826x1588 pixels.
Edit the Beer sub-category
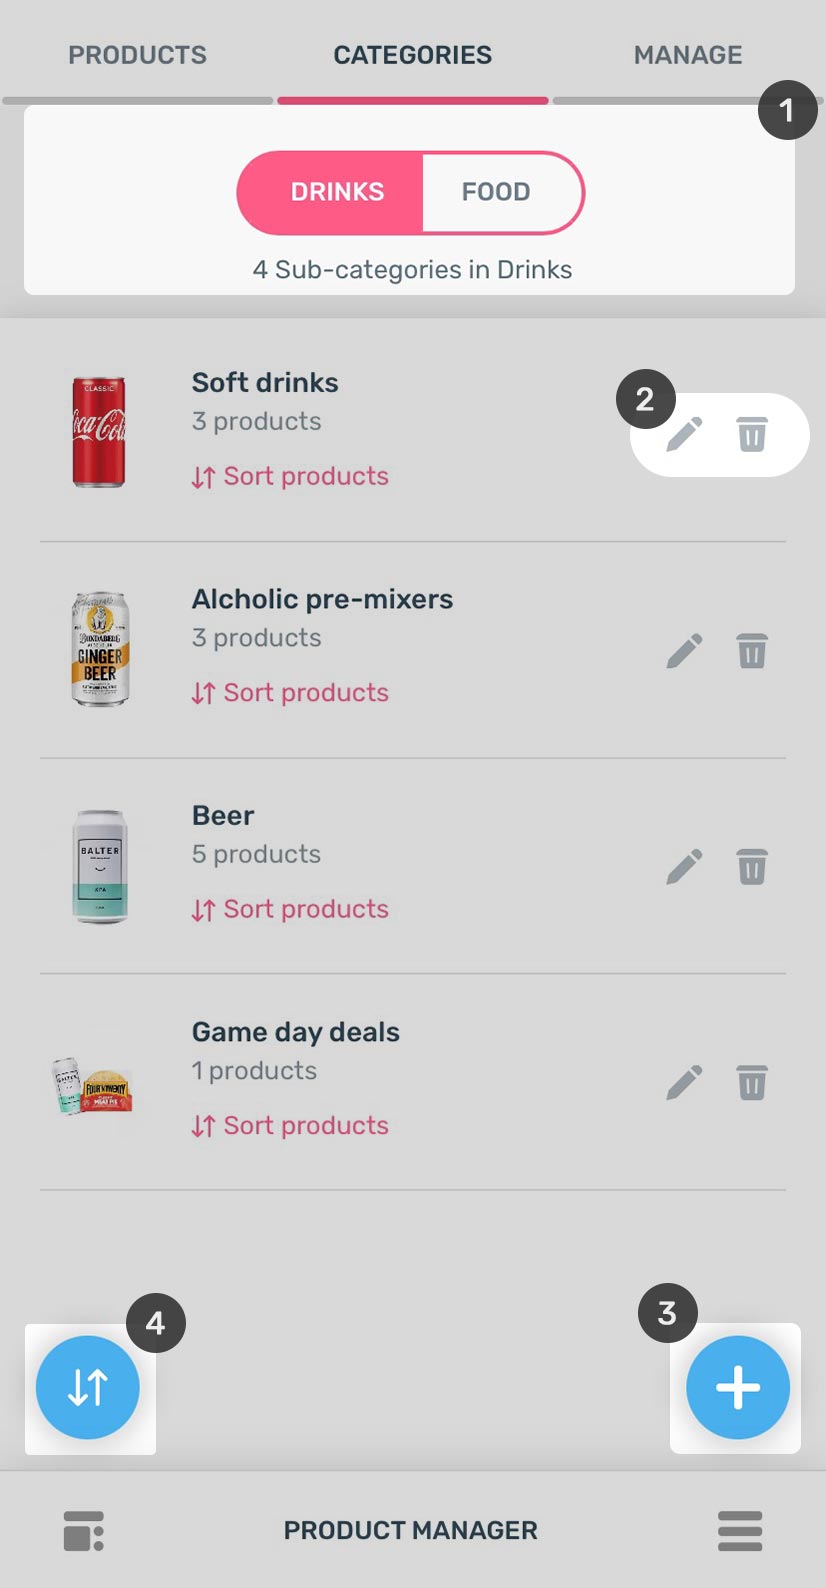tap(685, 867)
